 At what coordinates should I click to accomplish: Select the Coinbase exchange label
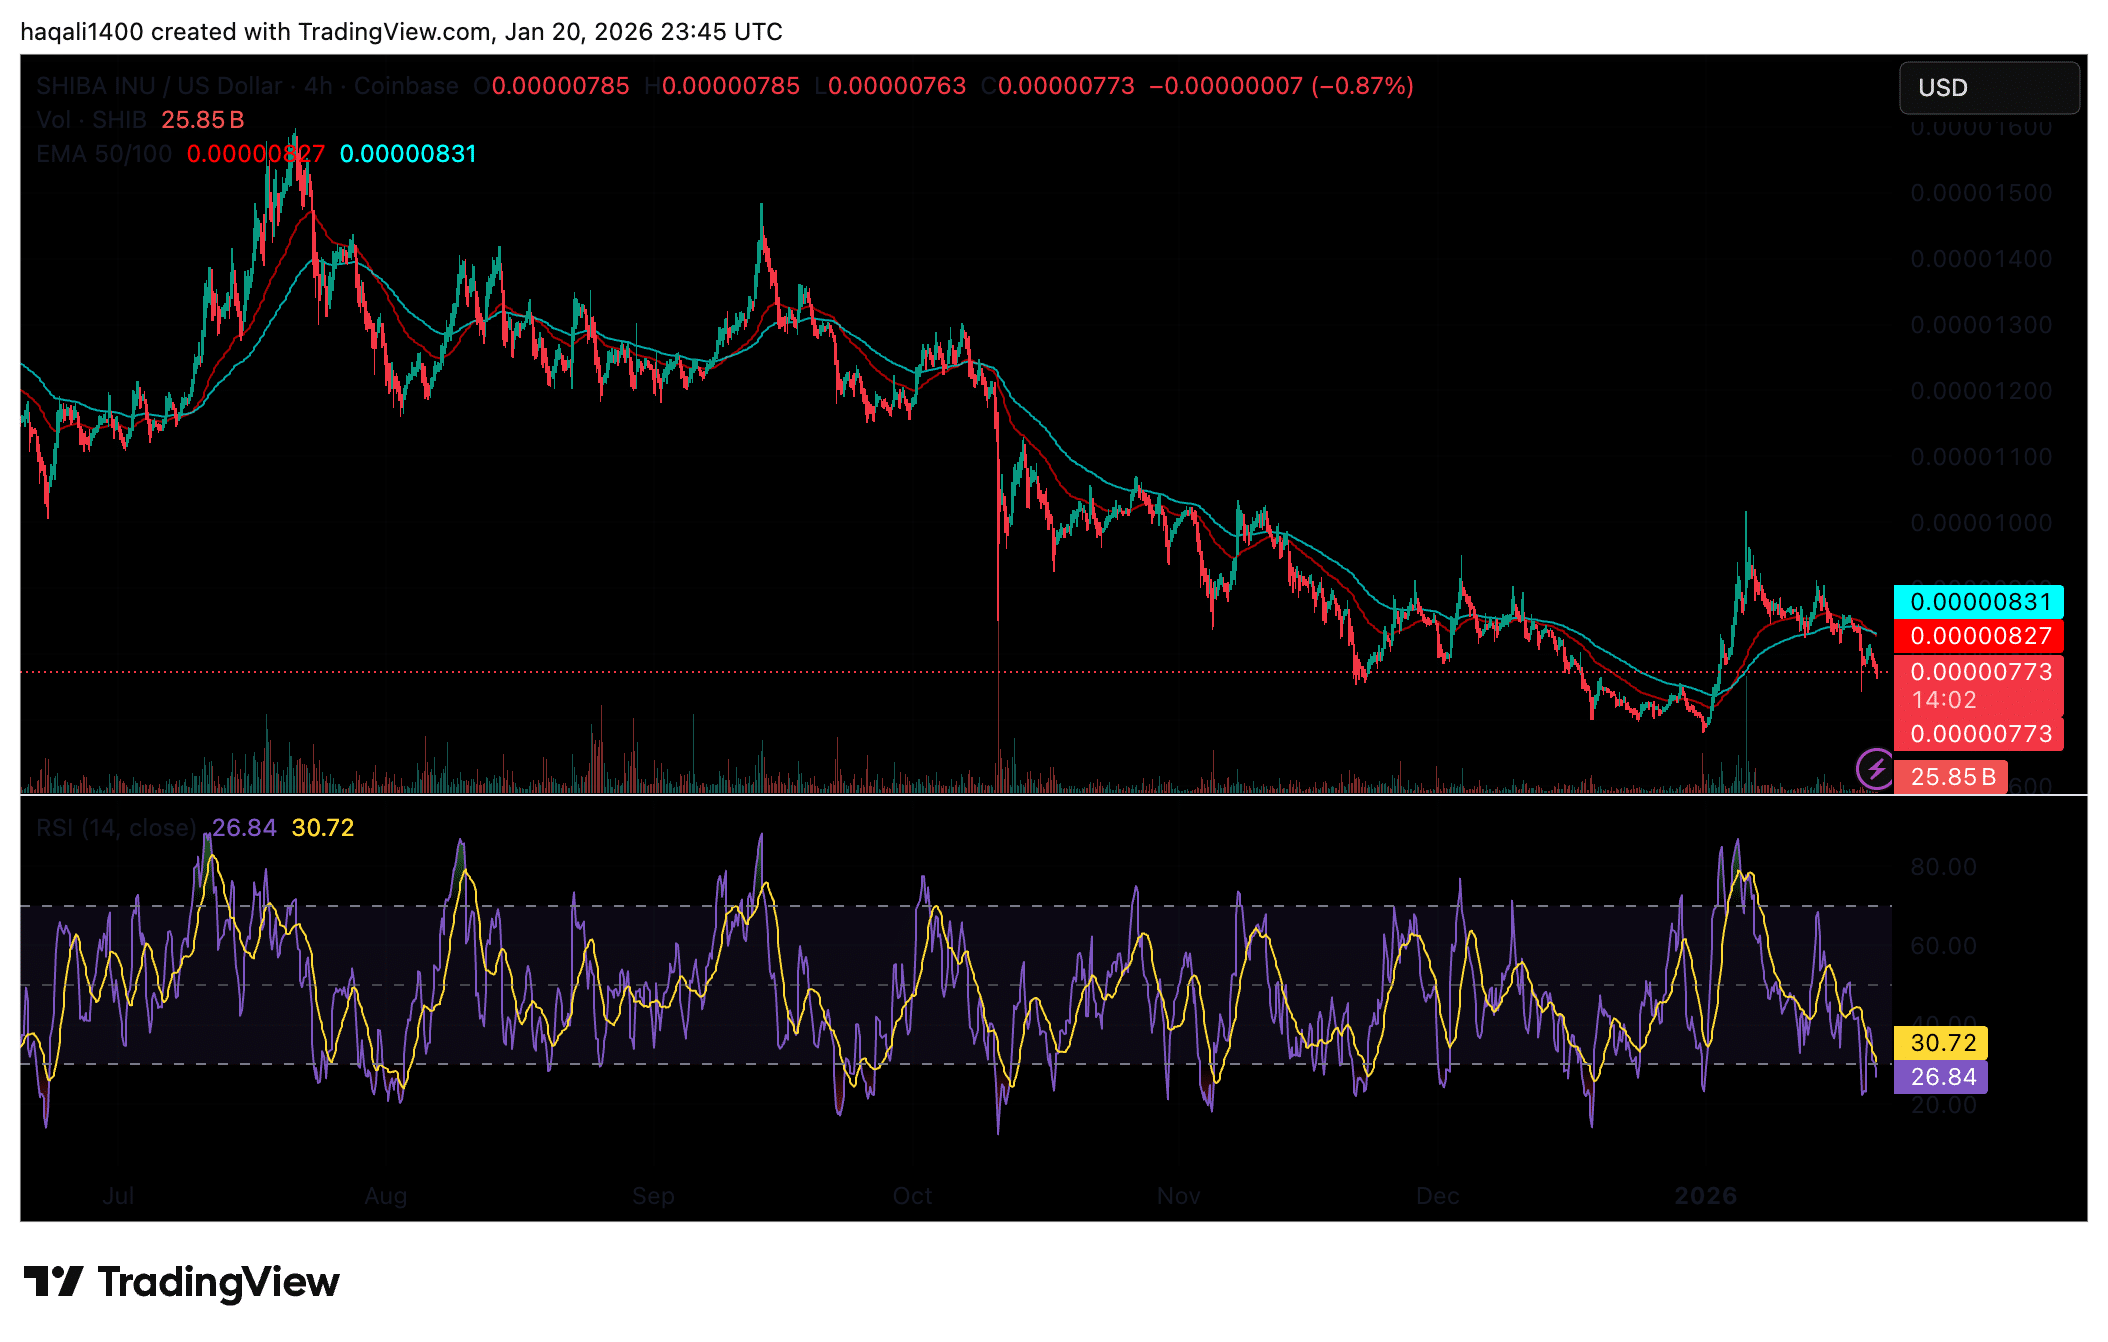pyautogui.click(x=405, y=86)
